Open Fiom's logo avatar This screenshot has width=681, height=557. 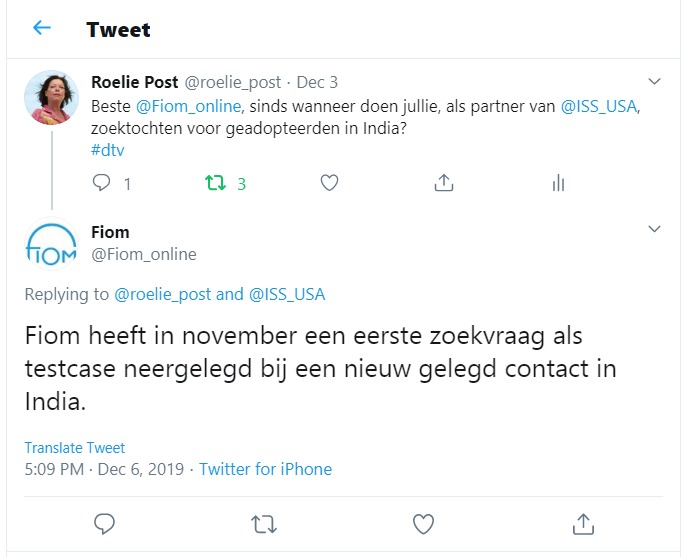(x=52, y=246)
